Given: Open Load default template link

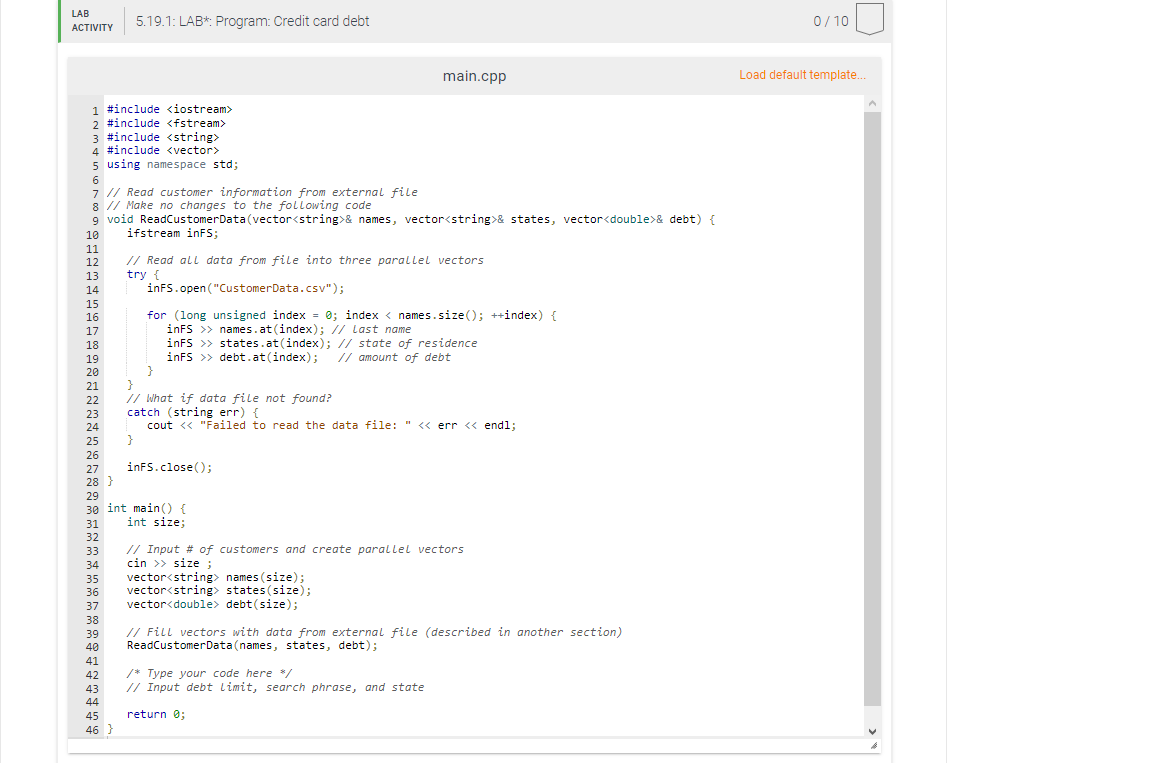Looking at the screenshot, I should 802,75.
